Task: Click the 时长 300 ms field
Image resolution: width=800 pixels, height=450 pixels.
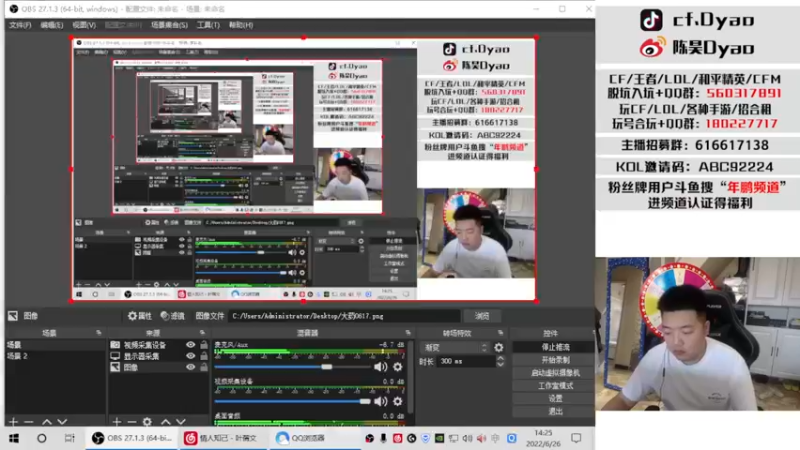Action: click(x=466, y=361)
